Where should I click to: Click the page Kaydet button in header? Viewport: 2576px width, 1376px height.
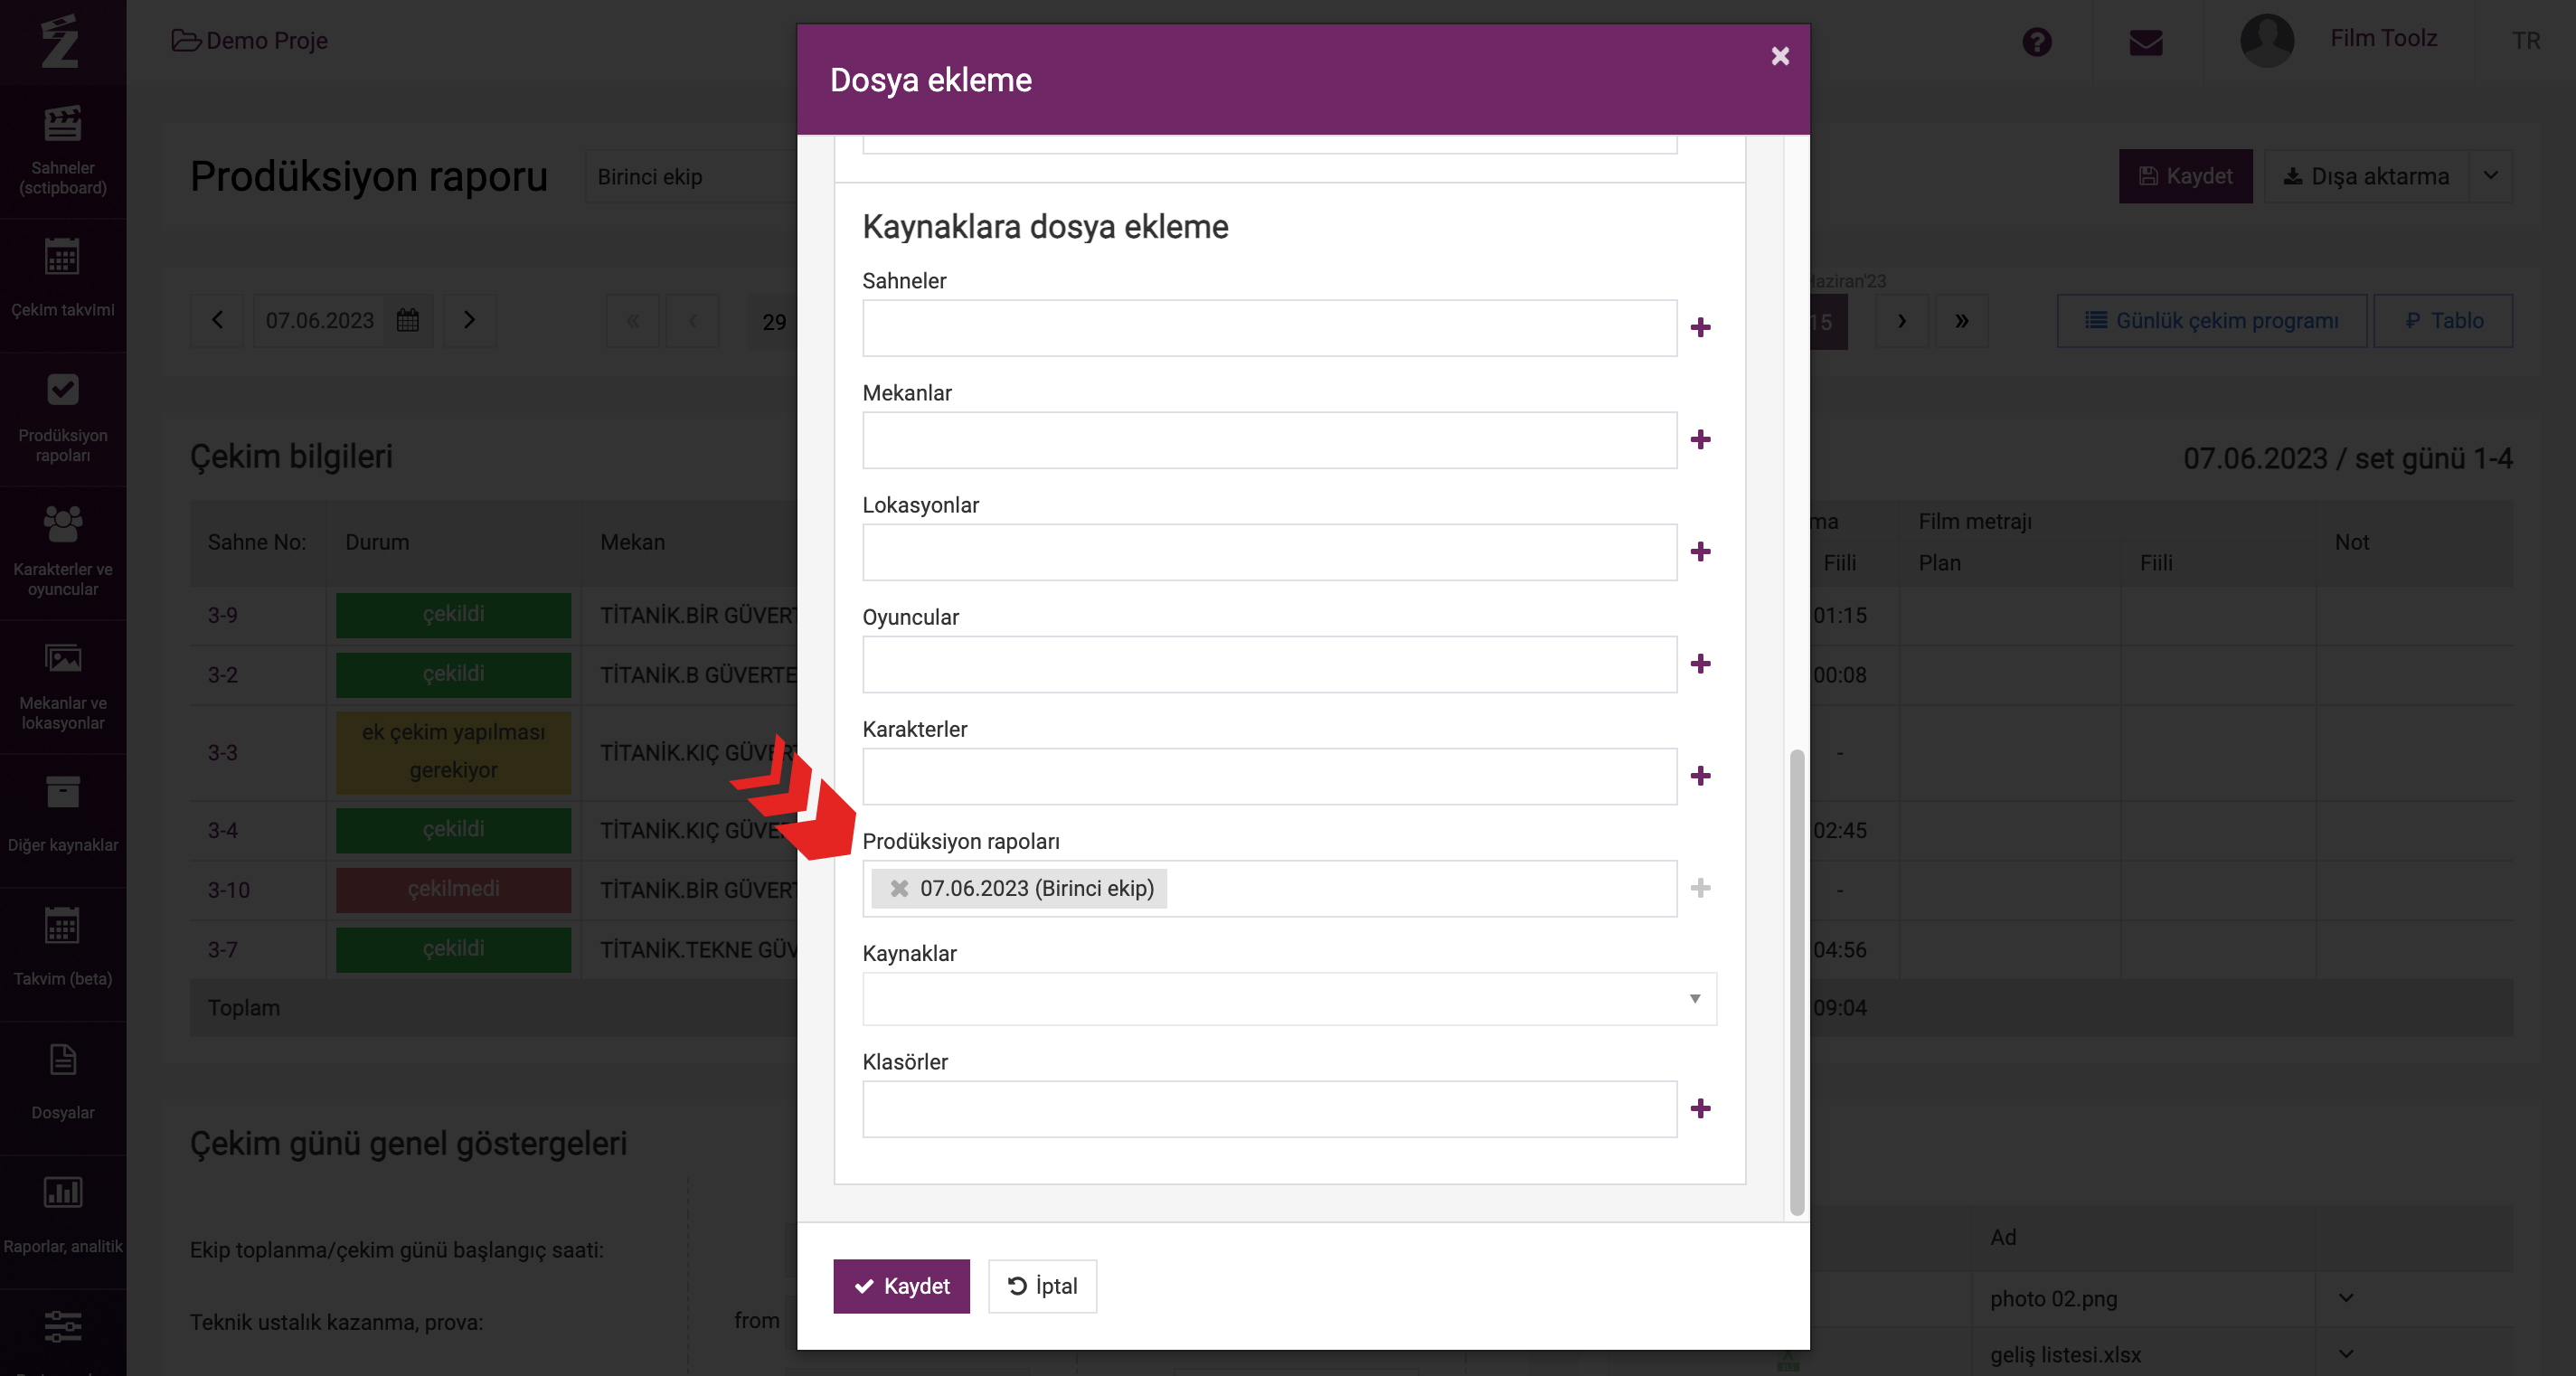point(2185,176)
